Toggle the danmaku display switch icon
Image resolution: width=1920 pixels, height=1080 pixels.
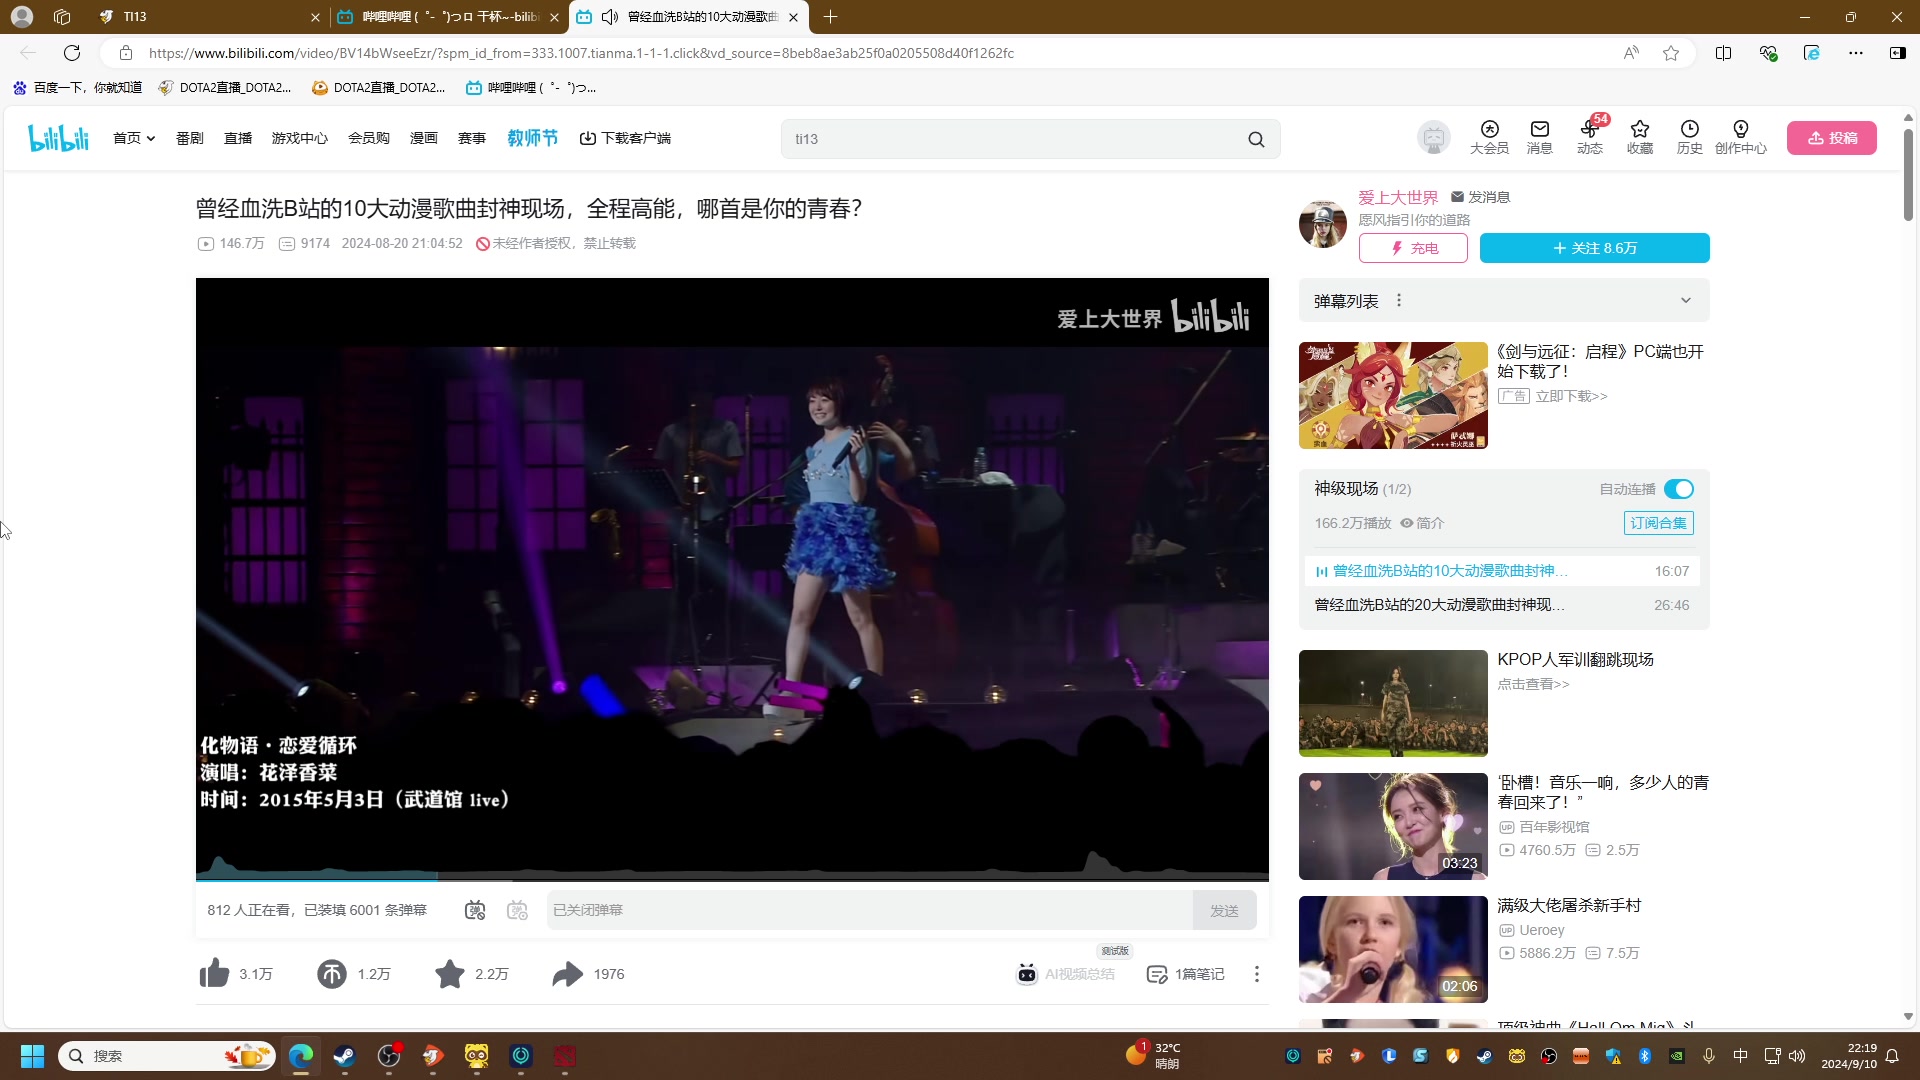coord(475,910)
